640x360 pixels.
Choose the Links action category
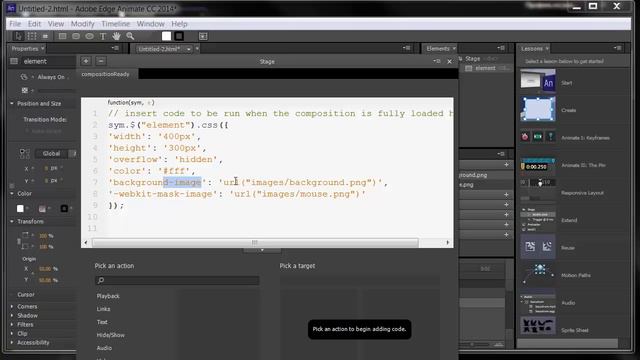103,309
